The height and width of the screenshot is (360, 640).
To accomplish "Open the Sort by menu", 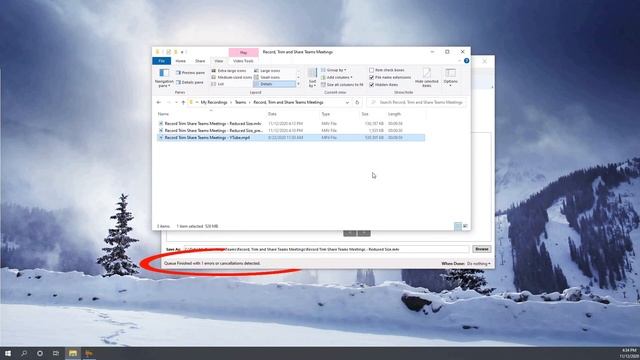I will click(312, 78).
